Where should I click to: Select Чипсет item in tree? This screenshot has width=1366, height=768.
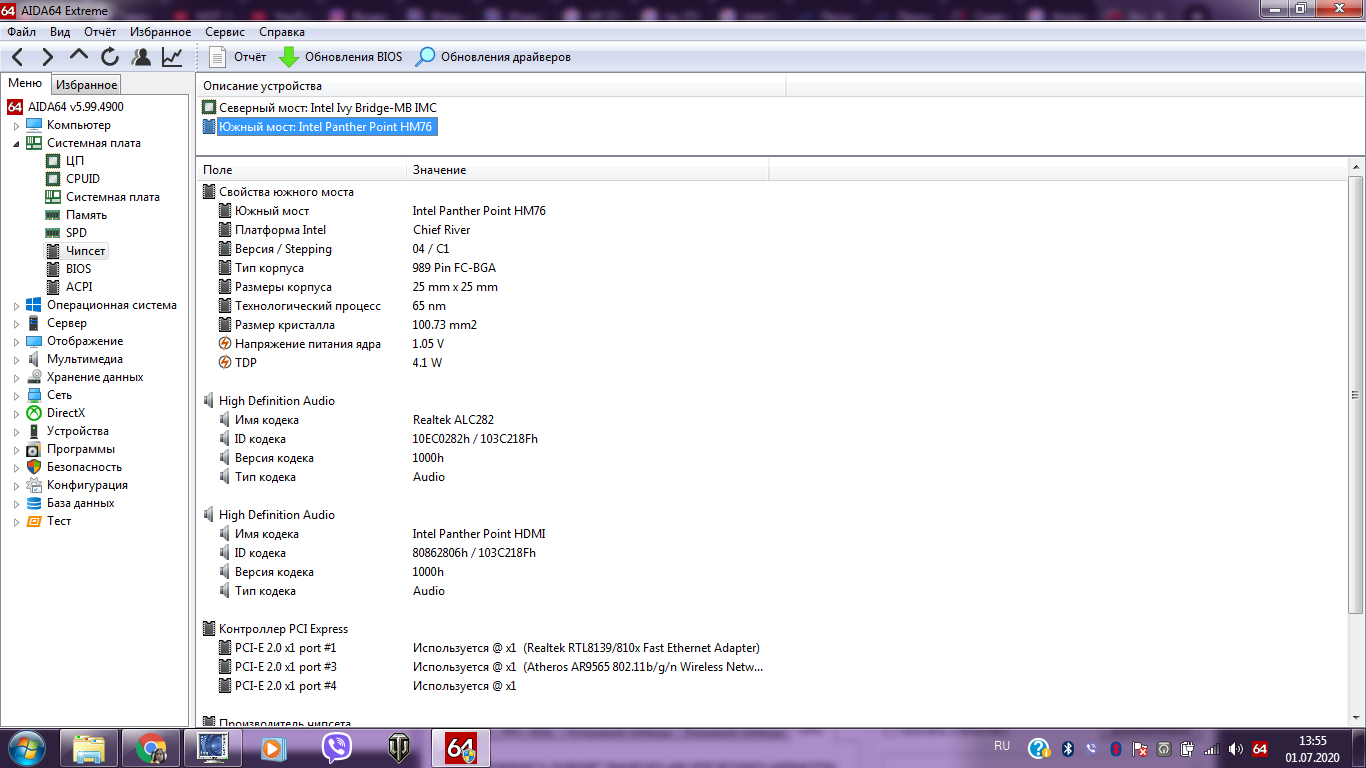click(x=86, y=251)
